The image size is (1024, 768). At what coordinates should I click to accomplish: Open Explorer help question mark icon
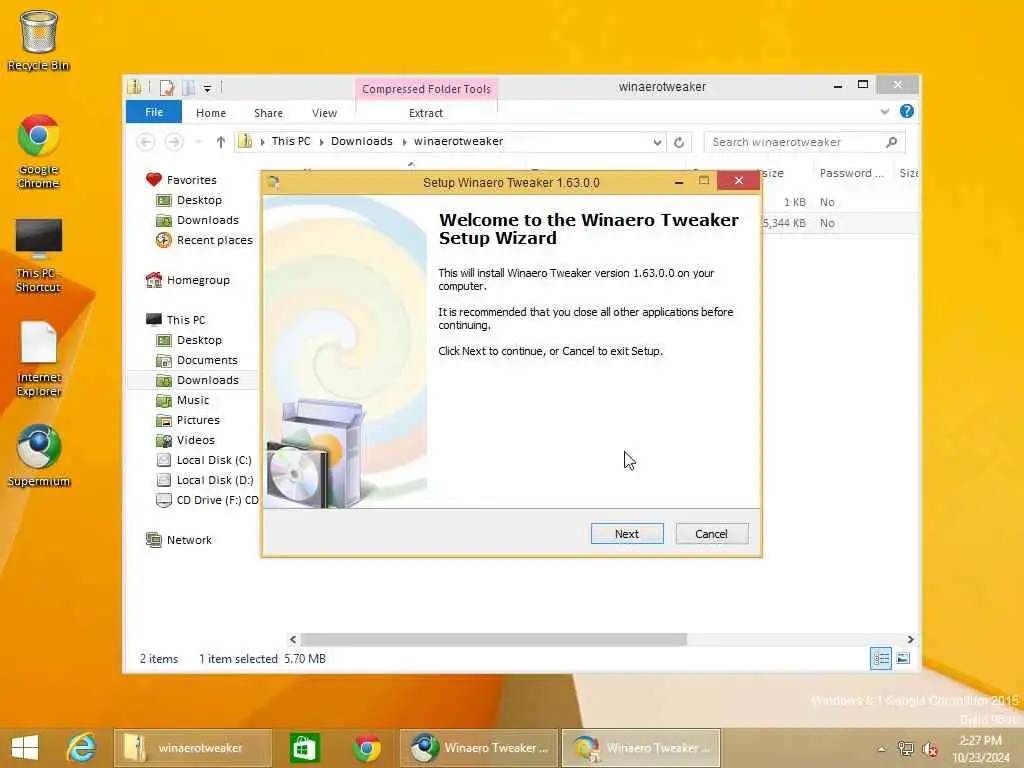[x=906, y=111]
